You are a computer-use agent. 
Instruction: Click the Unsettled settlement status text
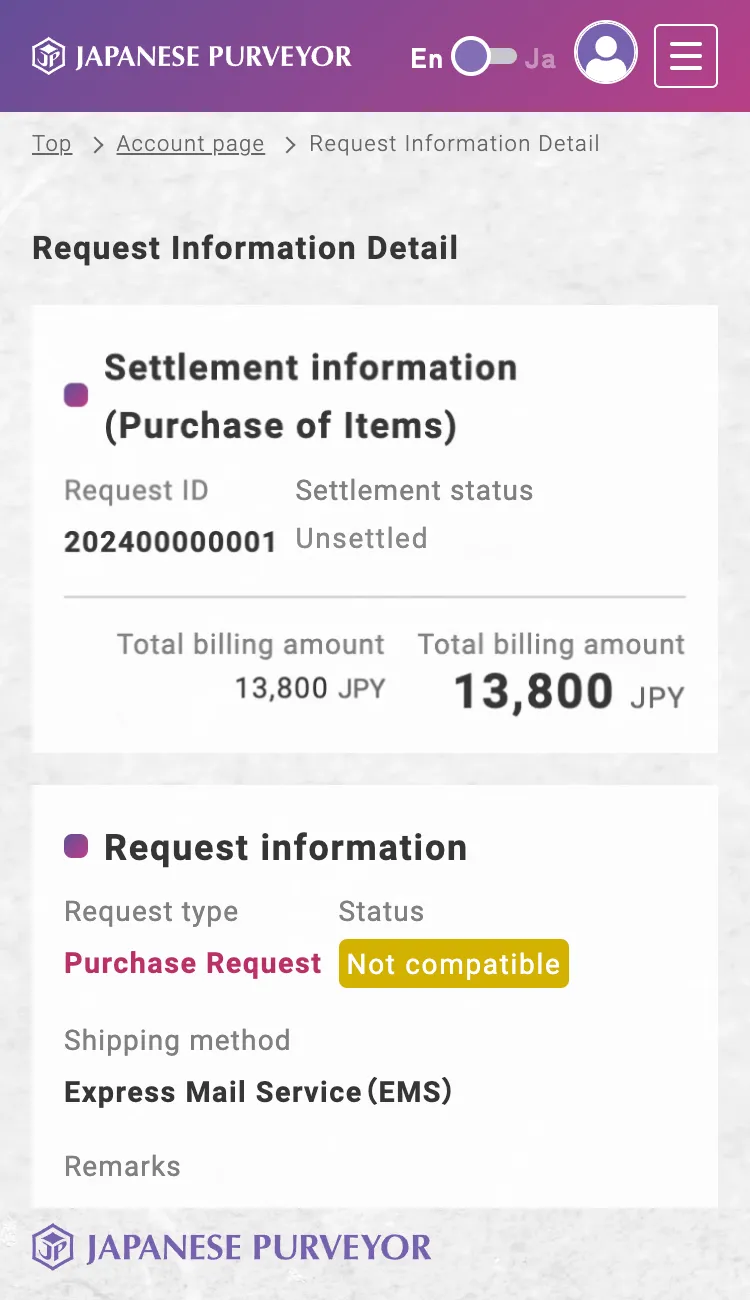361,539
